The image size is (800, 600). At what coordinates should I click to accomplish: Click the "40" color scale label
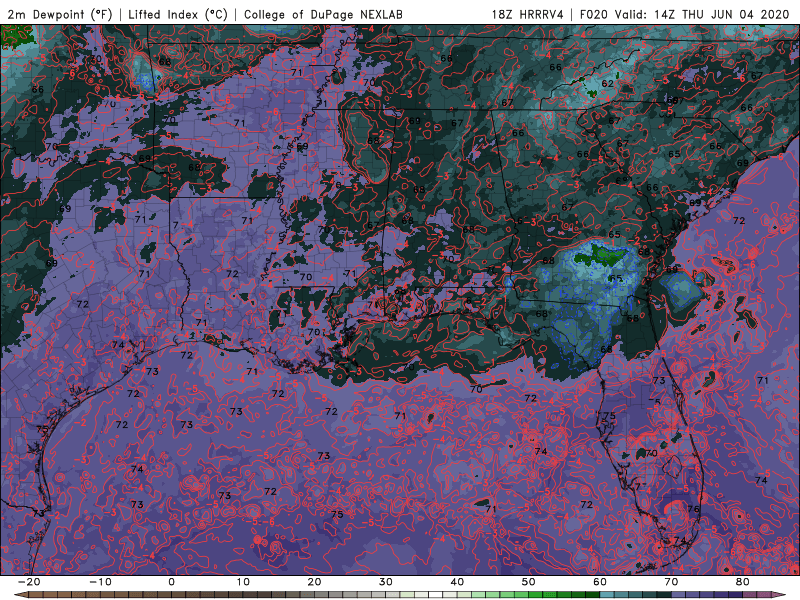(x=457, y=582)
